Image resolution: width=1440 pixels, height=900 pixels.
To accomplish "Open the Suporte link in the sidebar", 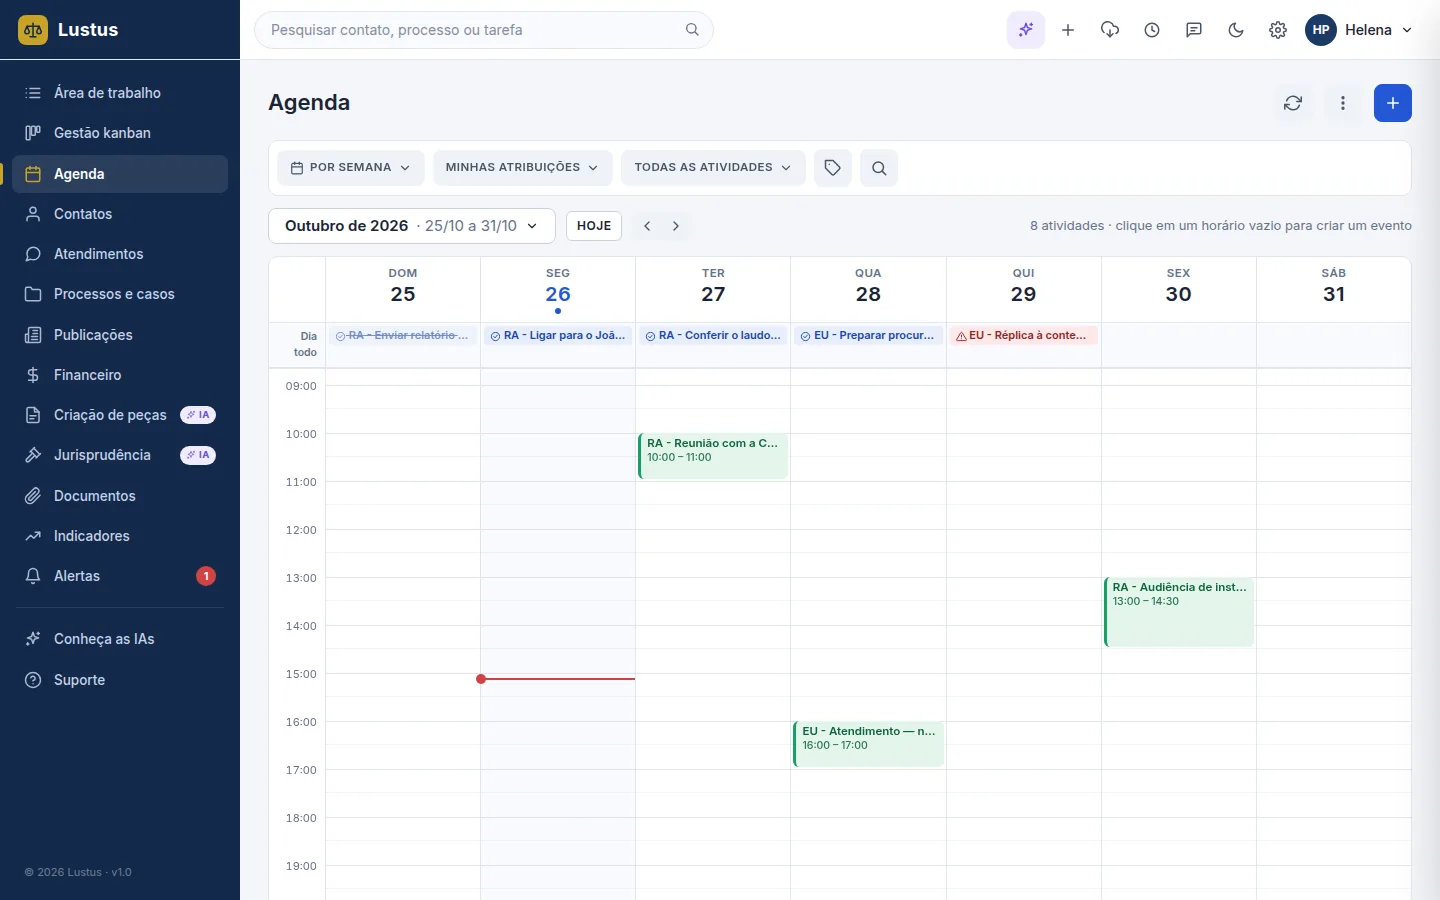I will [x=120, y=680].
